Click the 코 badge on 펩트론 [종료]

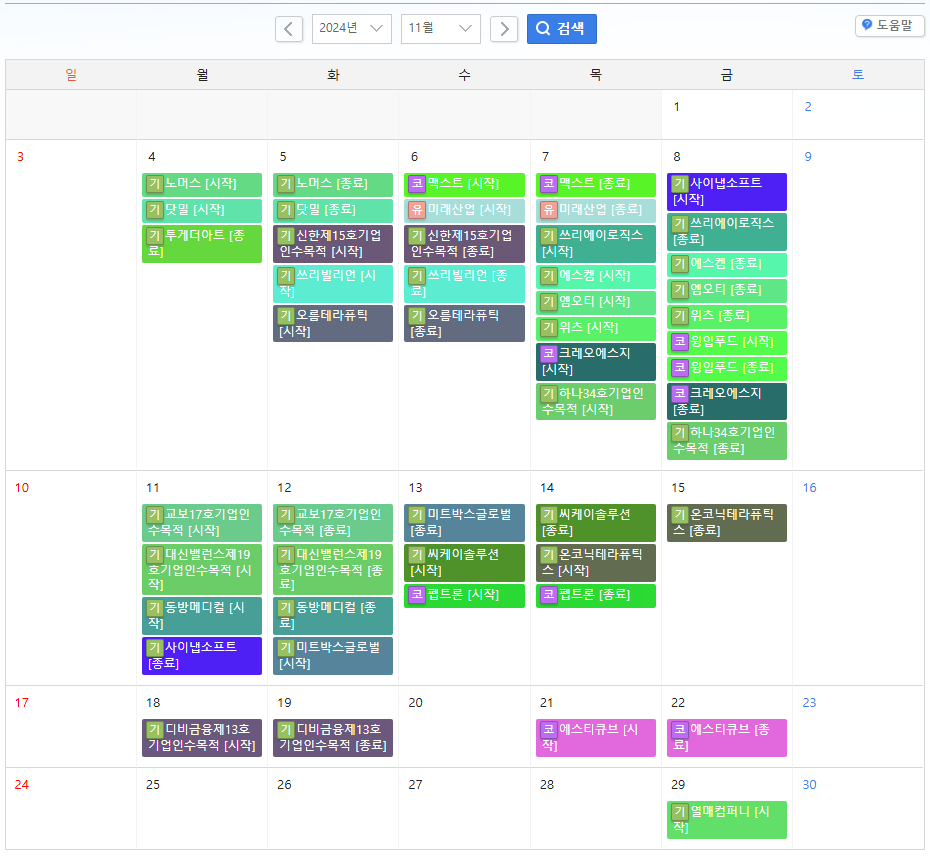pos(549,594)
